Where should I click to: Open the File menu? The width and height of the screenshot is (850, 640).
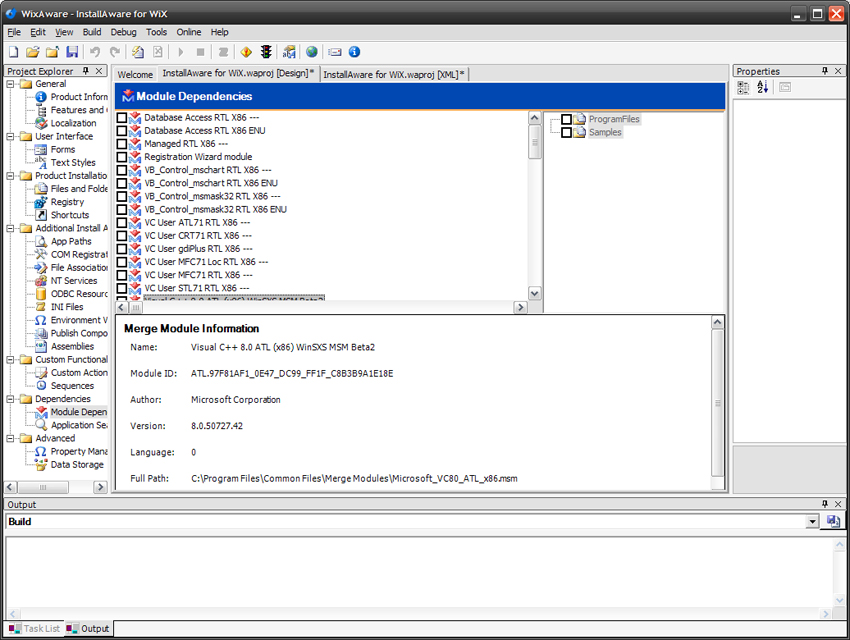pos(14,32)
